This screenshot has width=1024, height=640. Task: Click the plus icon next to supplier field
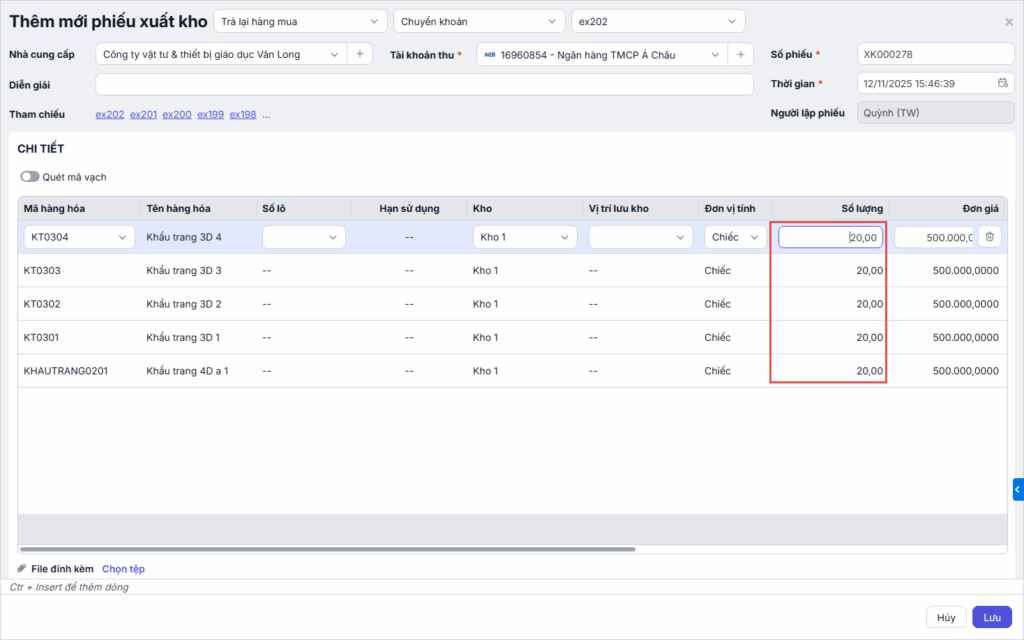coord(360,54)
